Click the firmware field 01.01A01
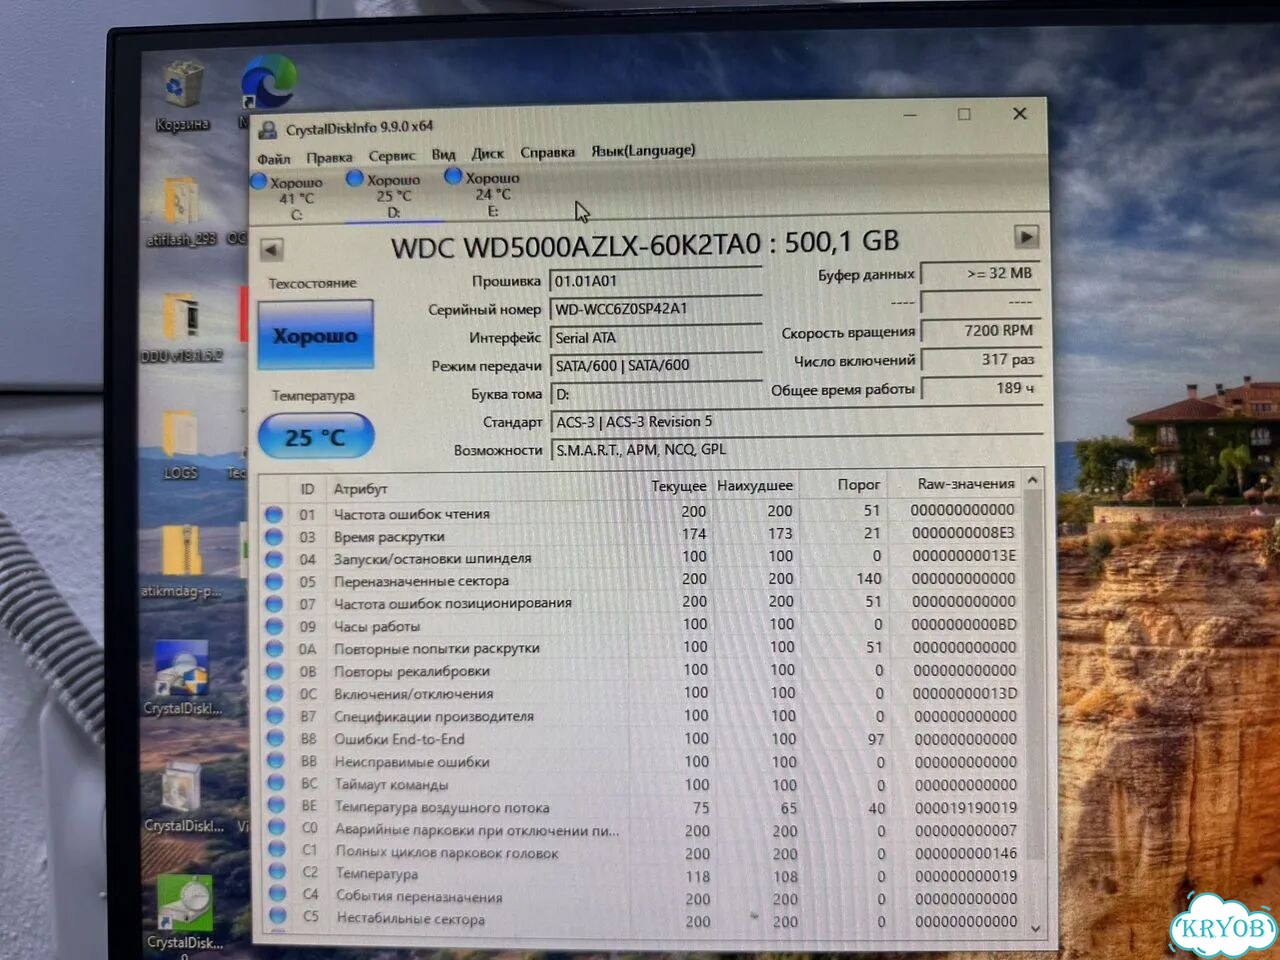Image resolution: width=1280 pixels, height=960 pixels. (656, 281)
